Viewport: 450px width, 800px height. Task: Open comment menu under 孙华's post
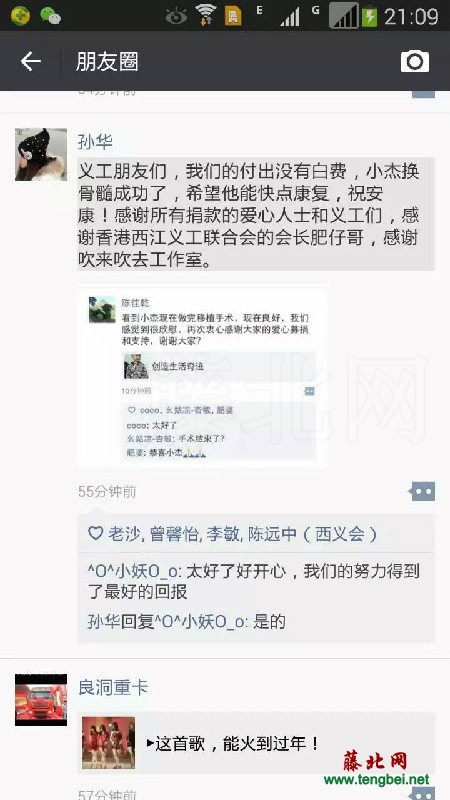pyautogui.click(x=422, y=492)
